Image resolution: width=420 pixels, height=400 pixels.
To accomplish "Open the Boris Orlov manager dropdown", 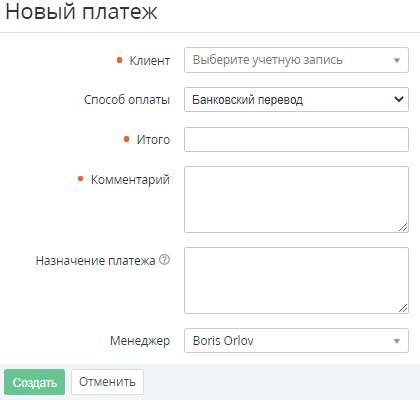I will [296, 341].
